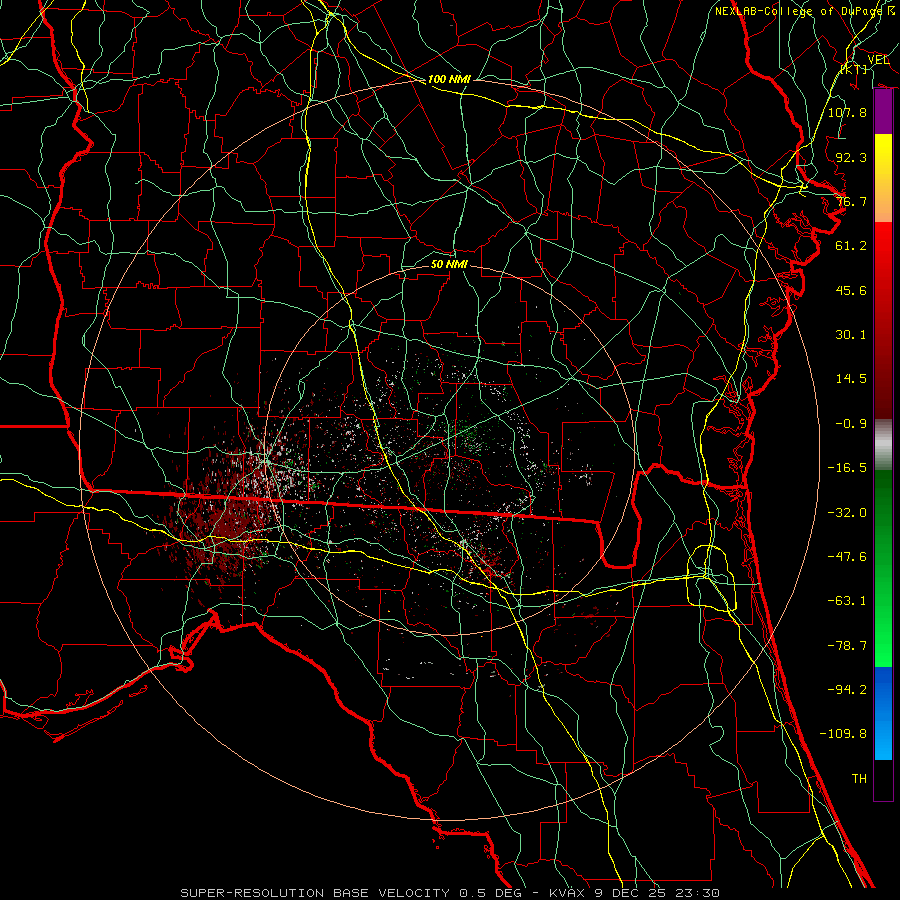Viewport: 900px width, 900px height.
Task: Select the 30.1 legend value
Action: point(851,335)
